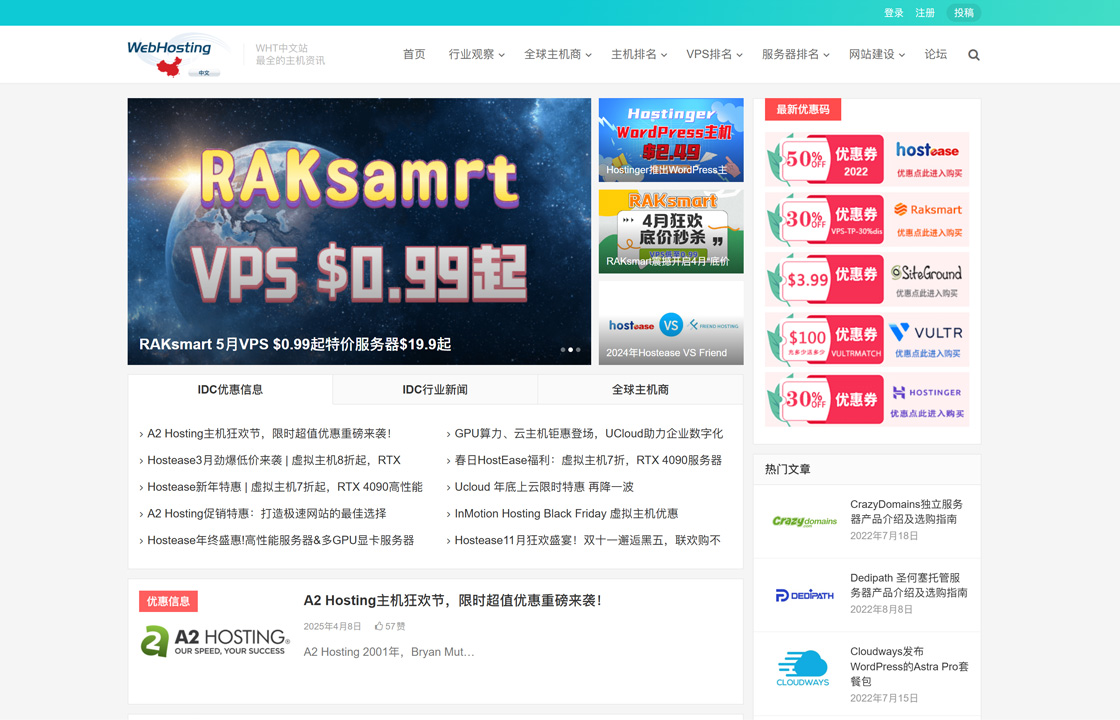The image size is (1120, 720).
Task: Open the Vultr $100 coupon
Action: pyautogui.click(x=867, y=339)
